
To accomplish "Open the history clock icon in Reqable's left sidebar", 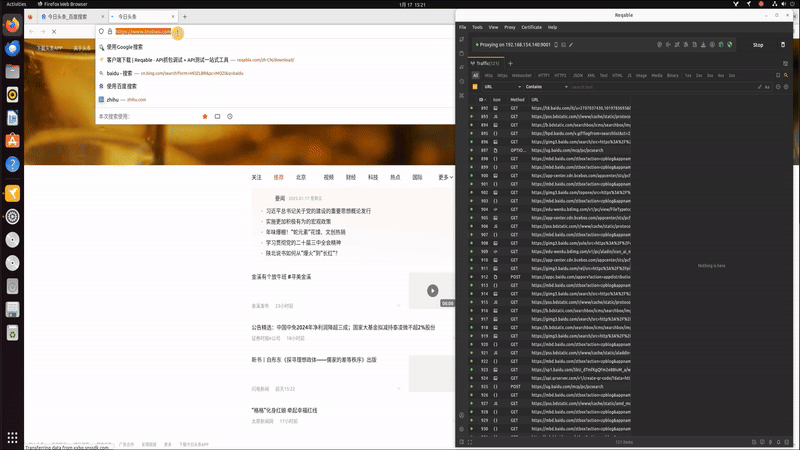I will pos(462,82).
